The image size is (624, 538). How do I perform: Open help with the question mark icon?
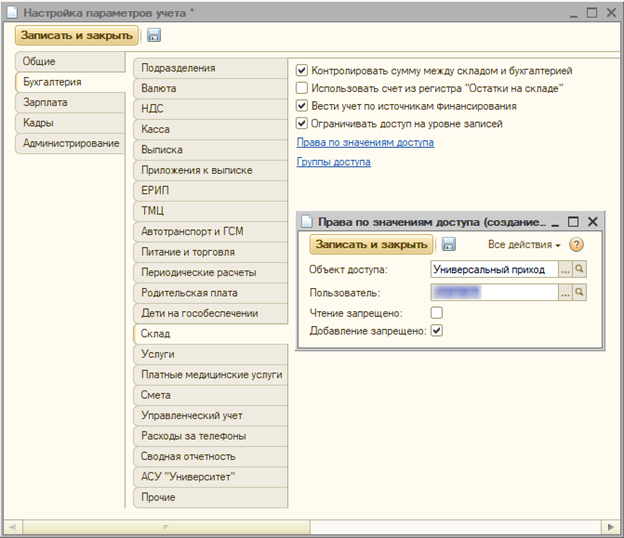pos(576,245)
